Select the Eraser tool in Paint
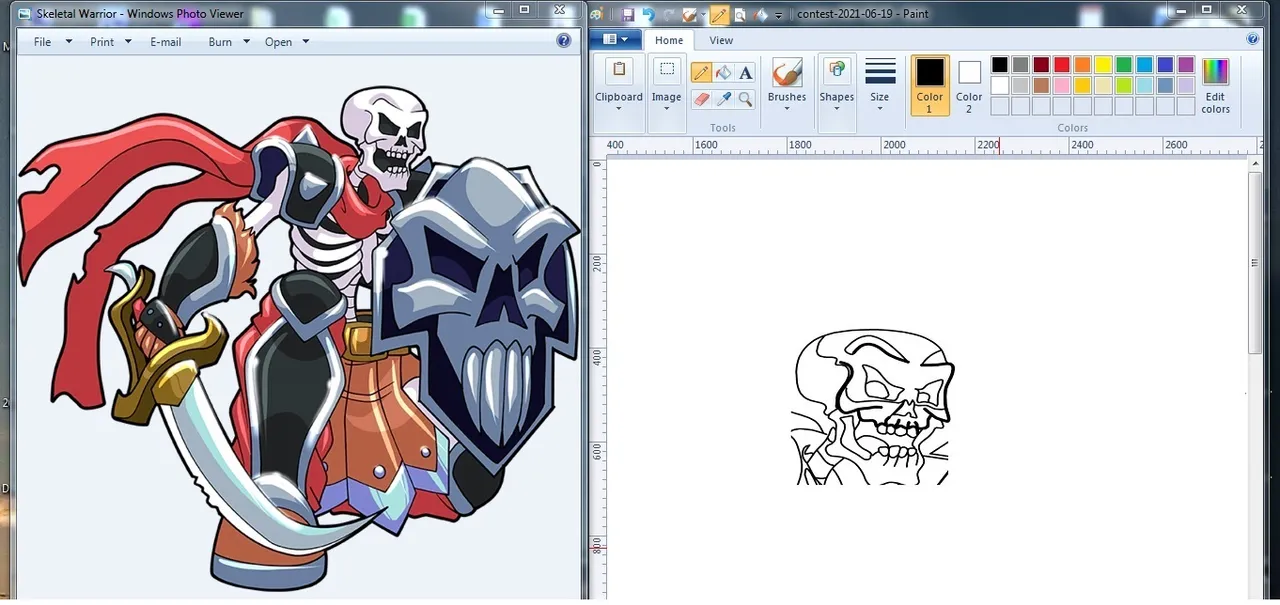The height and width of the screenshot is (605, 1280). [701, 98]
